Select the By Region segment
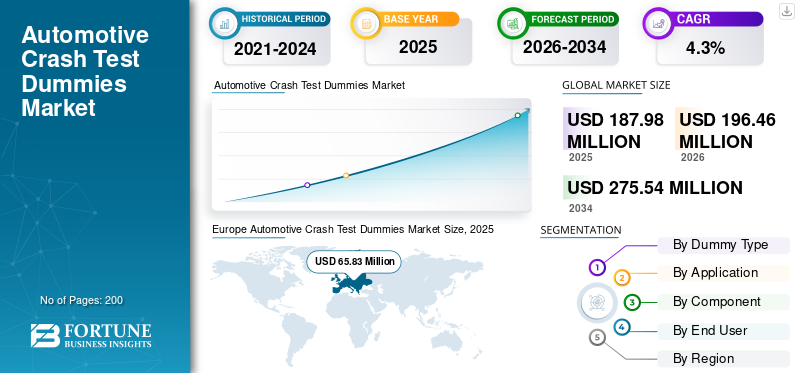The image size is (800, 373). pos(723,359)
